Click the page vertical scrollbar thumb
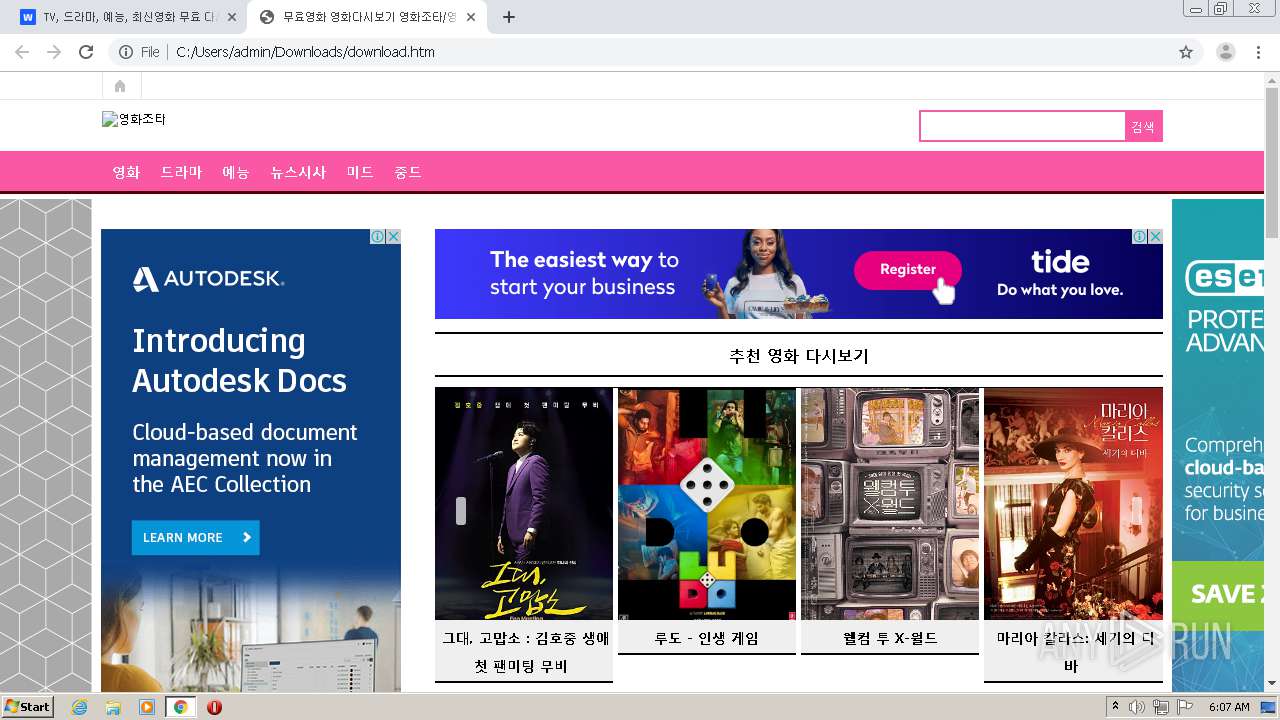The image size is (1280, 720). point(1272,163)
